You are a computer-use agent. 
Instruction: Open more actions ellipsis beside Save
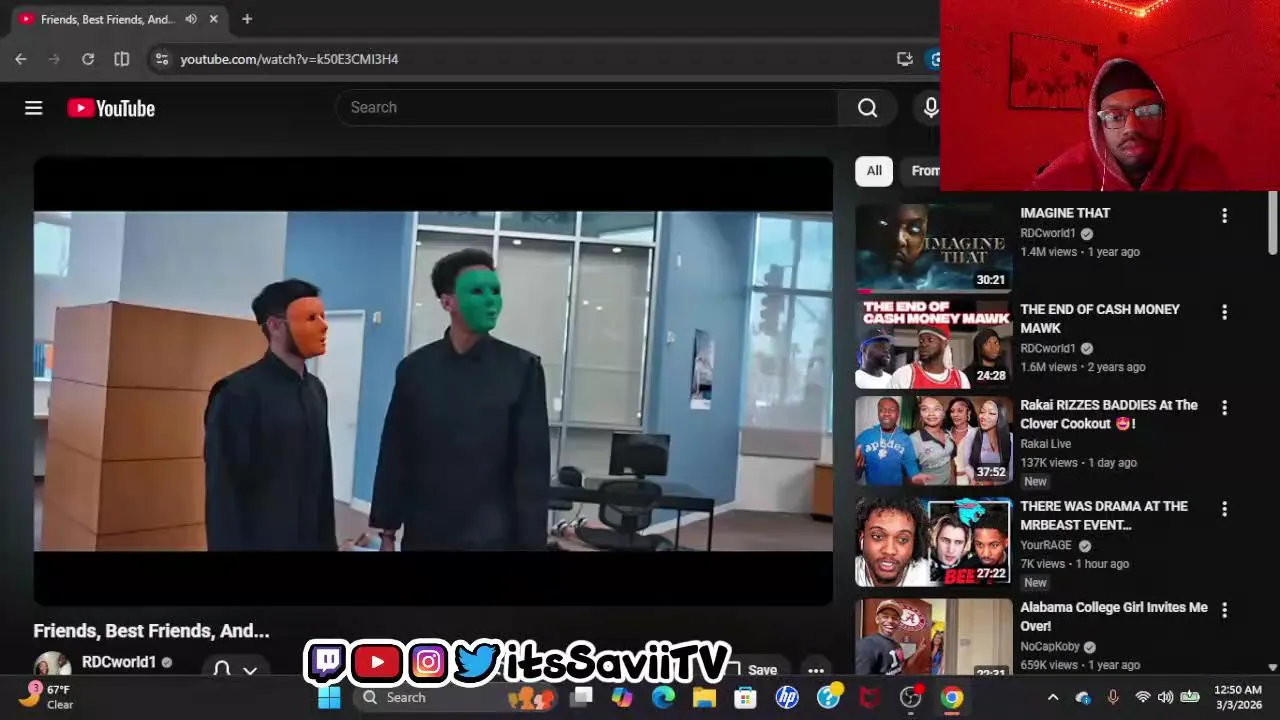coord(816,670)
